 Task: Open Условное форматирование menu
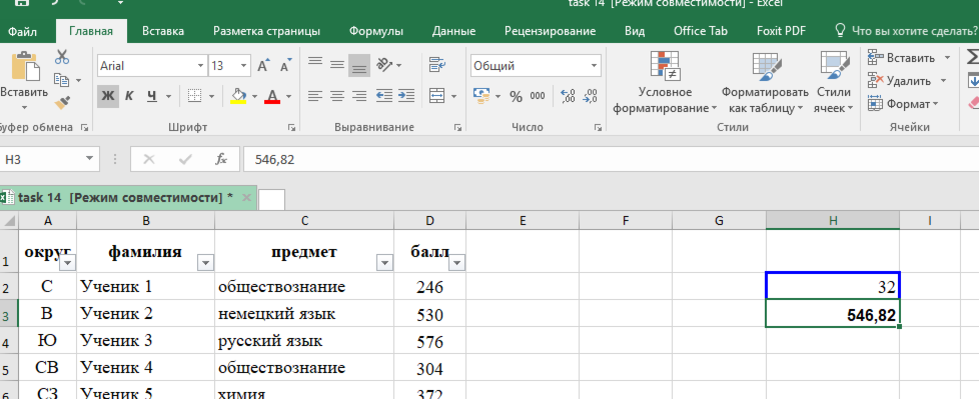point(665,83)
